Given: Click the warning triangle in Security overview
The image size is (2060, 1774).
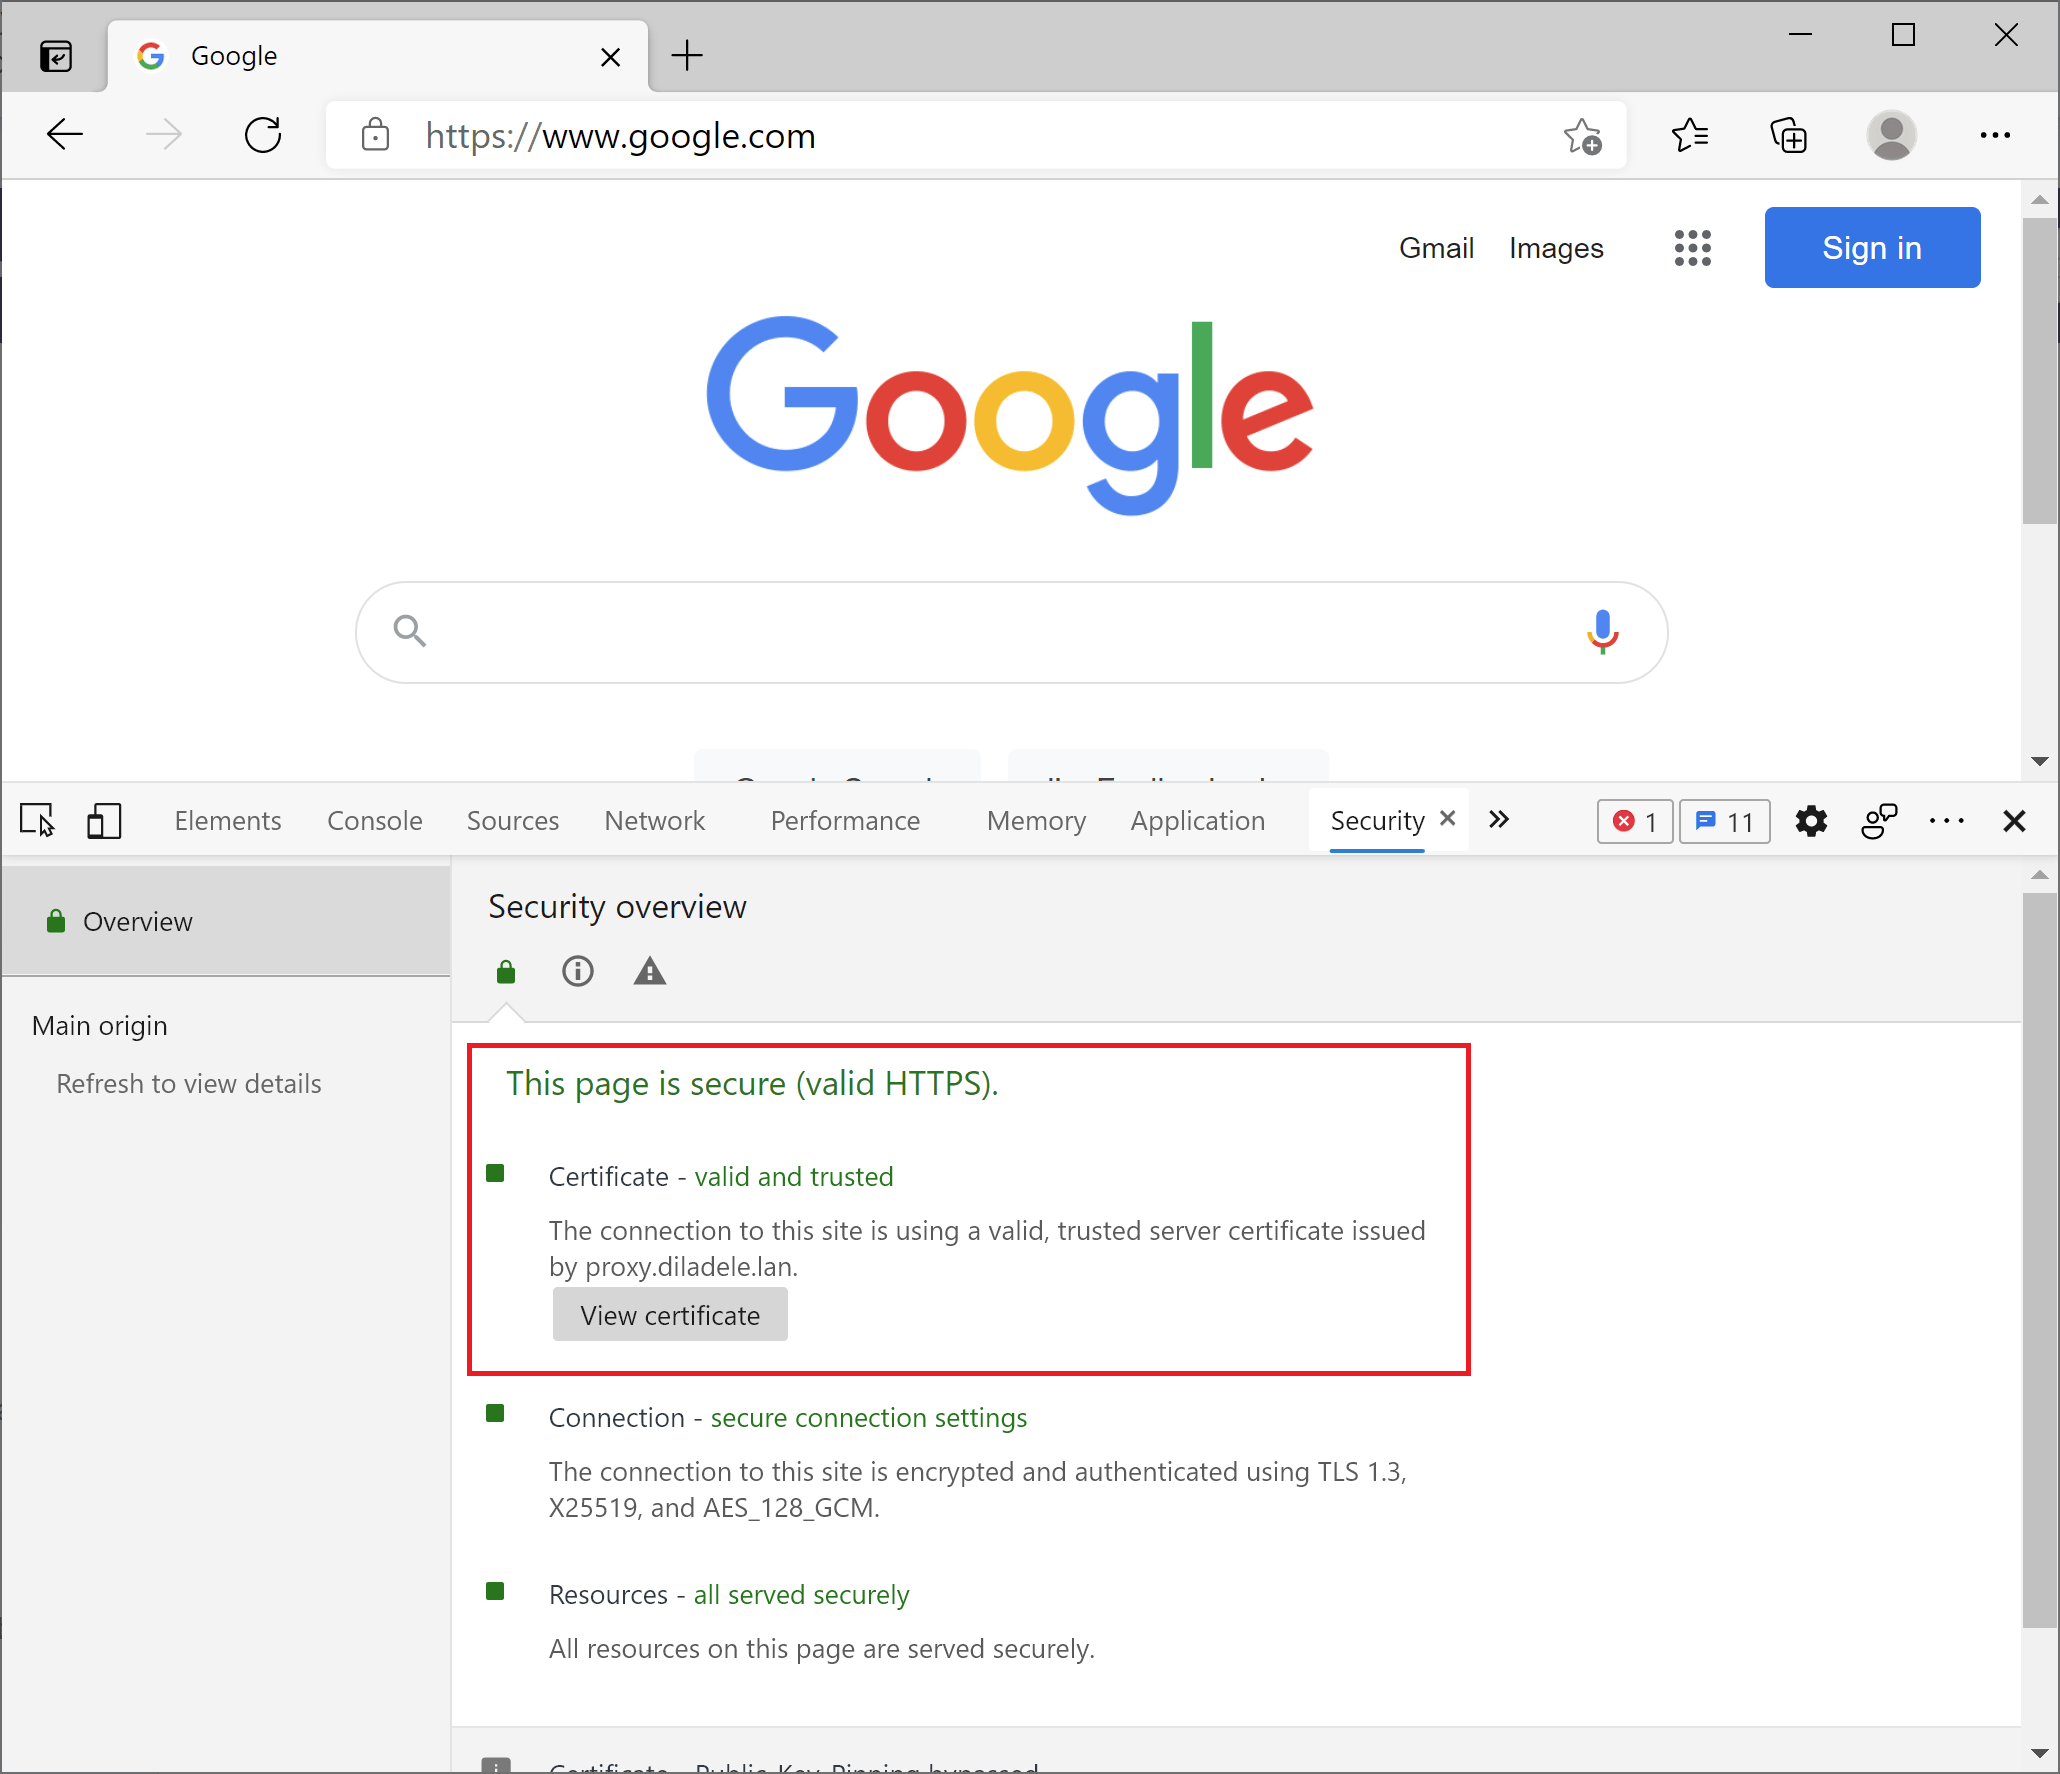Looking at the screenshot, I should (x=649, y=971).
